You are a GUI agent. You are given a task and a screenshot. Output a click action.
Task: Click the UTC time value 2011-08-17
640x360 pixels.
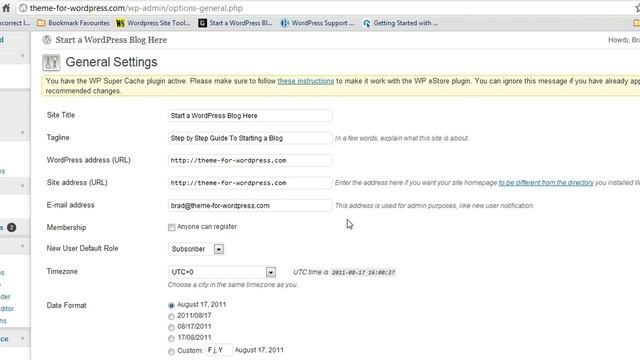tap(363, 273)
